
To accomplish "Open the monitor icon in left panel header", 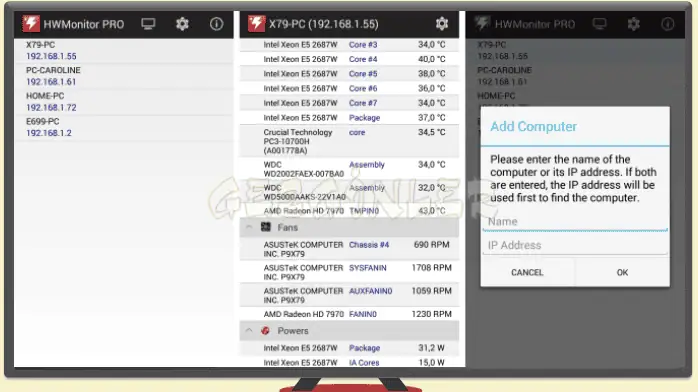I will (x=148, y=24).
